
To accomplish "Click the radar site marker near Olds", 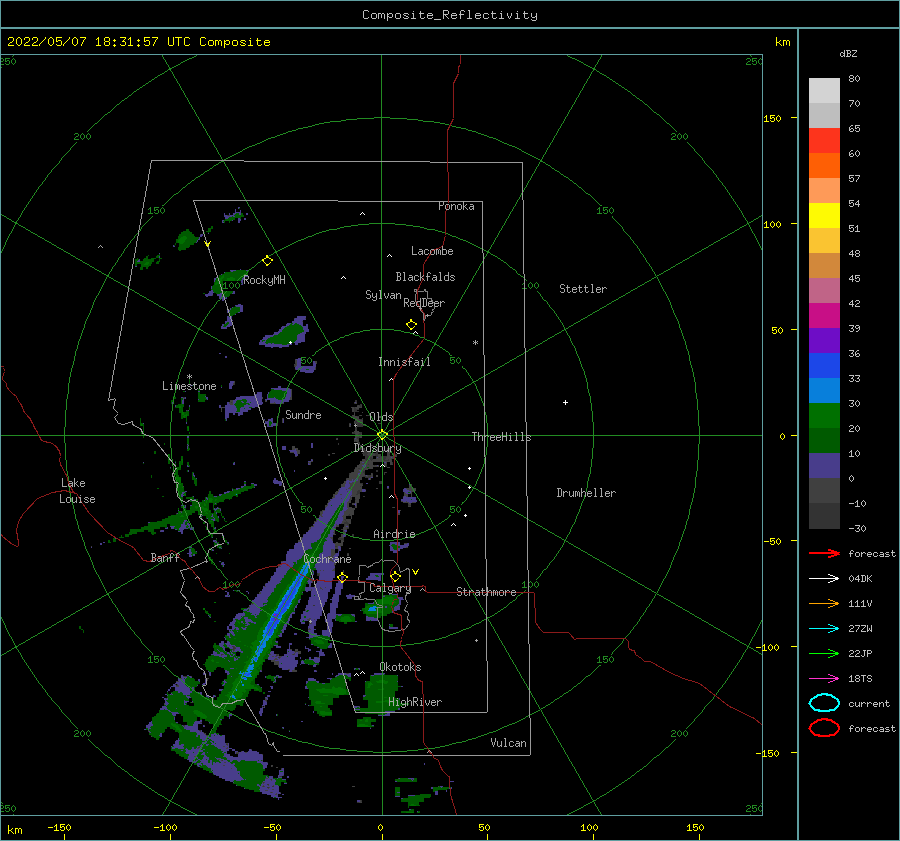I will point(382,435).
